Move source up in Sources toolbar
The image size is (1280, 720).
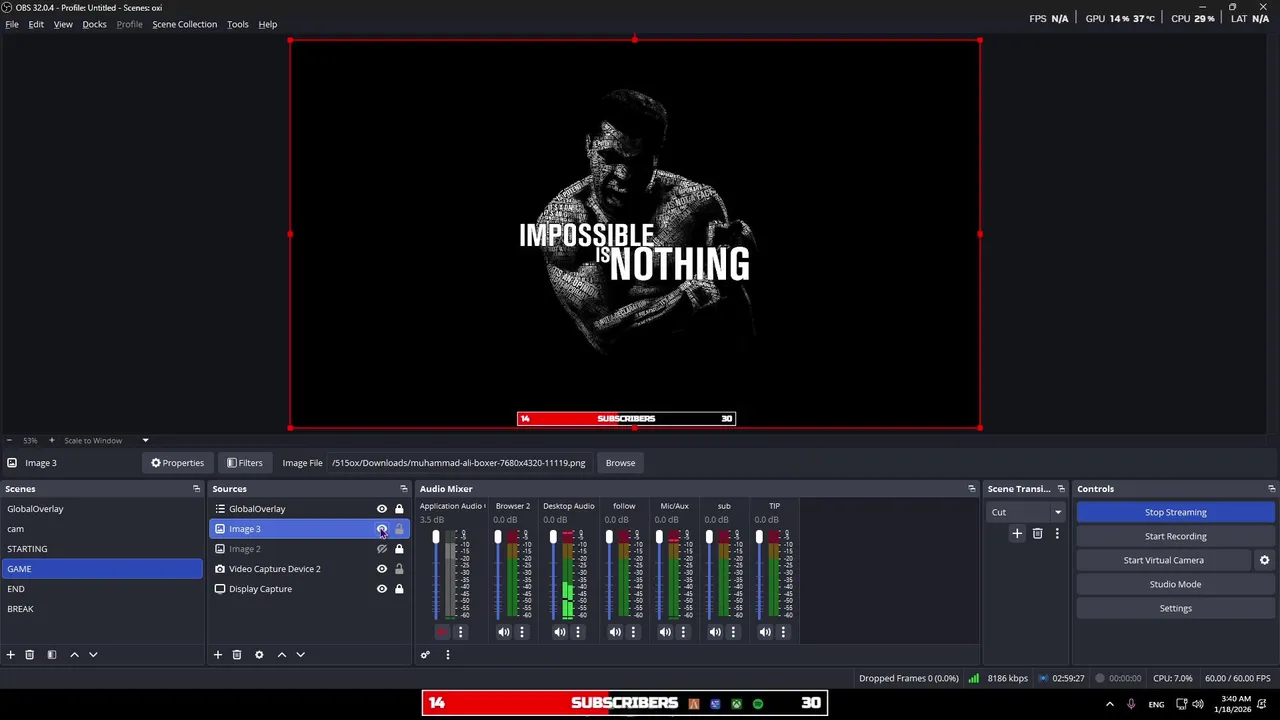[282, 655]
